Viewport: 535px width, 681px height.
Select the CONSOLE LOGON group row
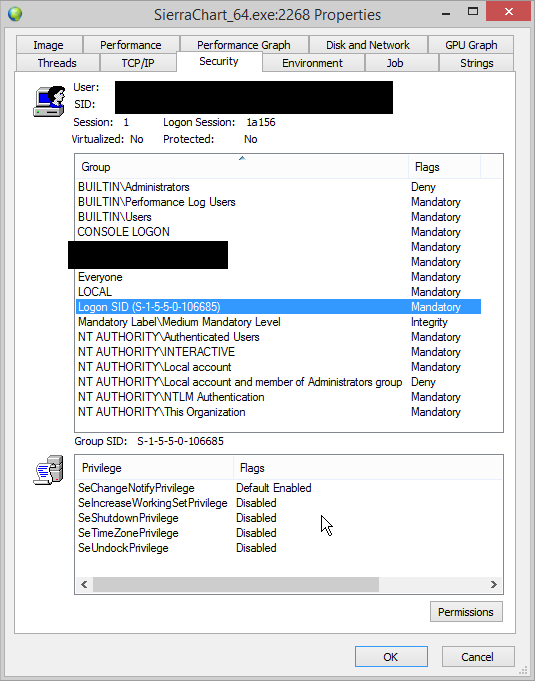(278, 232)
